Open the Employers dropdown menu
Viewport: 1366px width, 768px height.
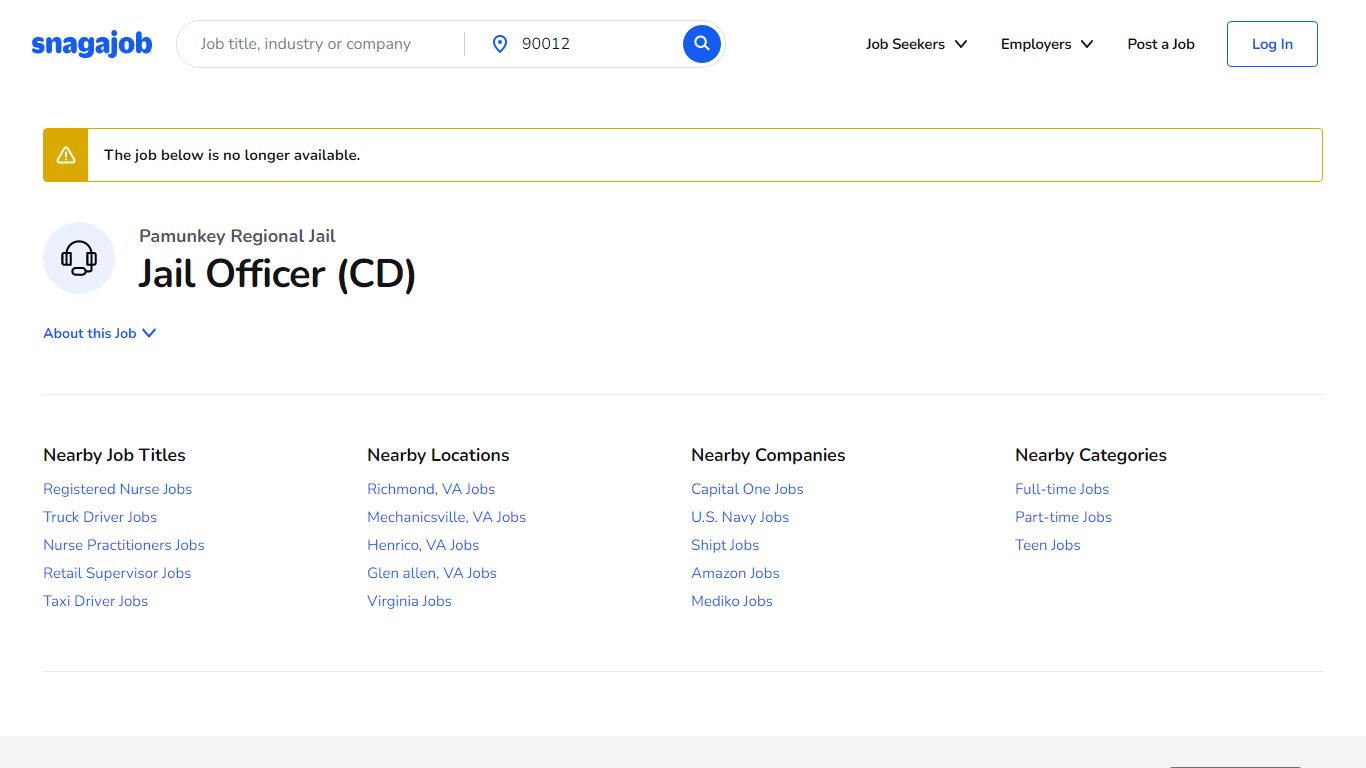point(1047,44)
